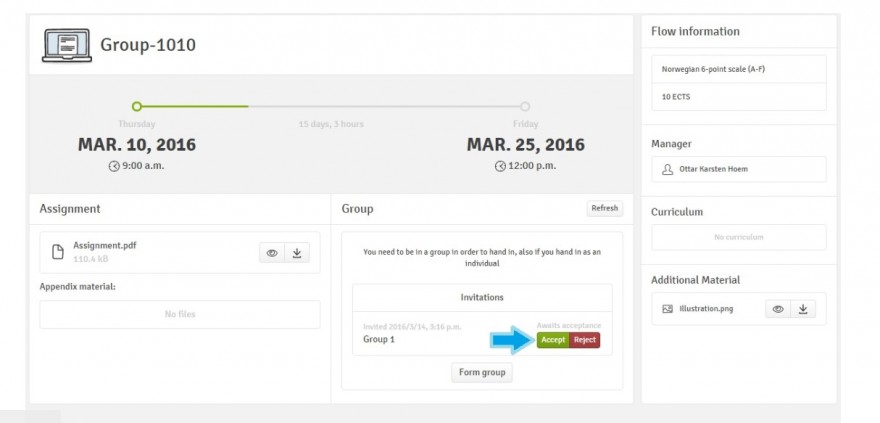Download the Illustration.png file

803,309
